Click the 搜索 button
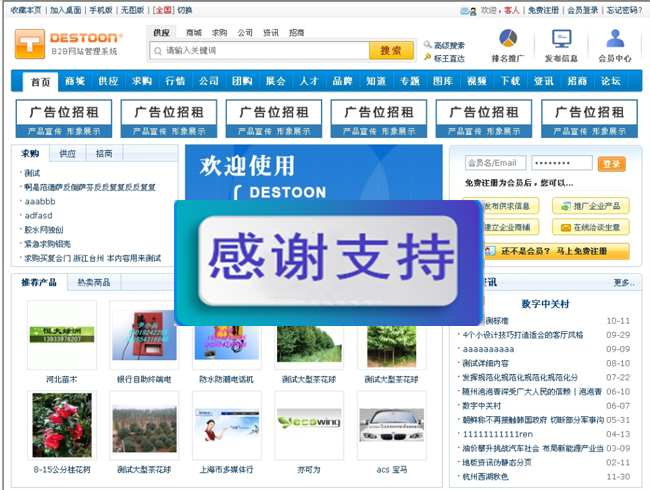The image size is (650, 490). 391,51
